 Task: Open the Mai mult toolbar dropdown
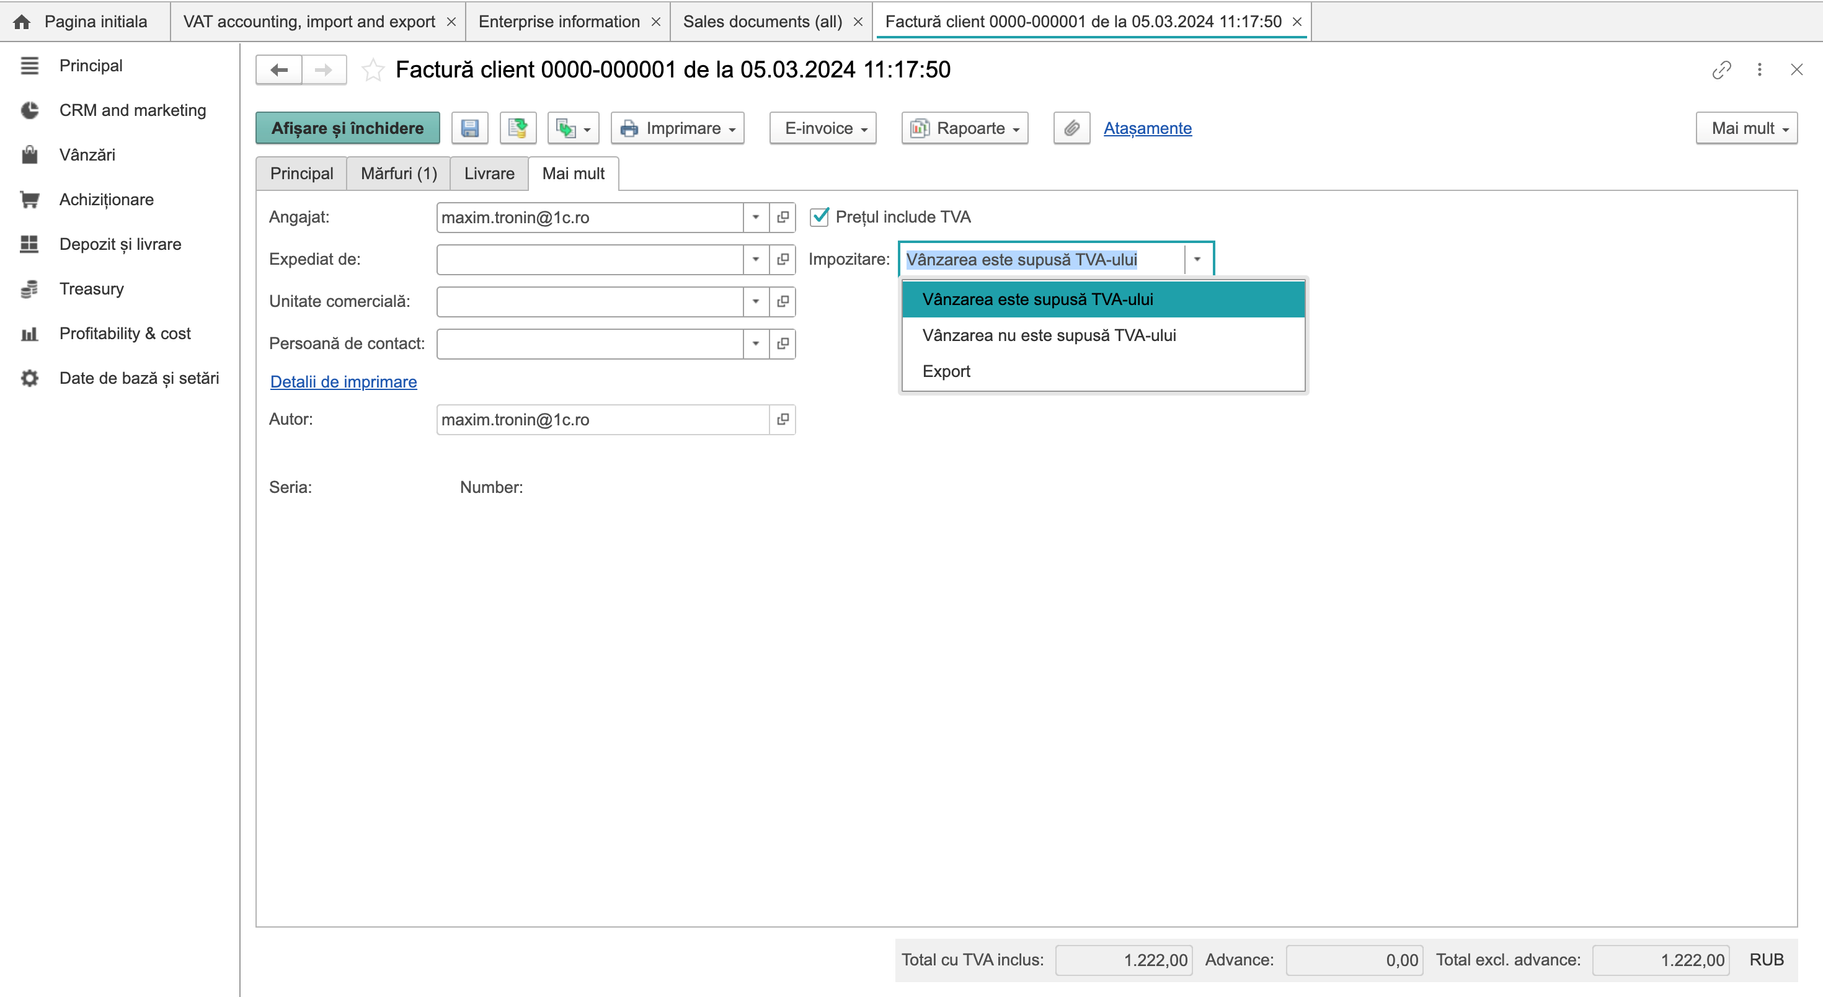pyautogui.click(x=1747, y=128)
